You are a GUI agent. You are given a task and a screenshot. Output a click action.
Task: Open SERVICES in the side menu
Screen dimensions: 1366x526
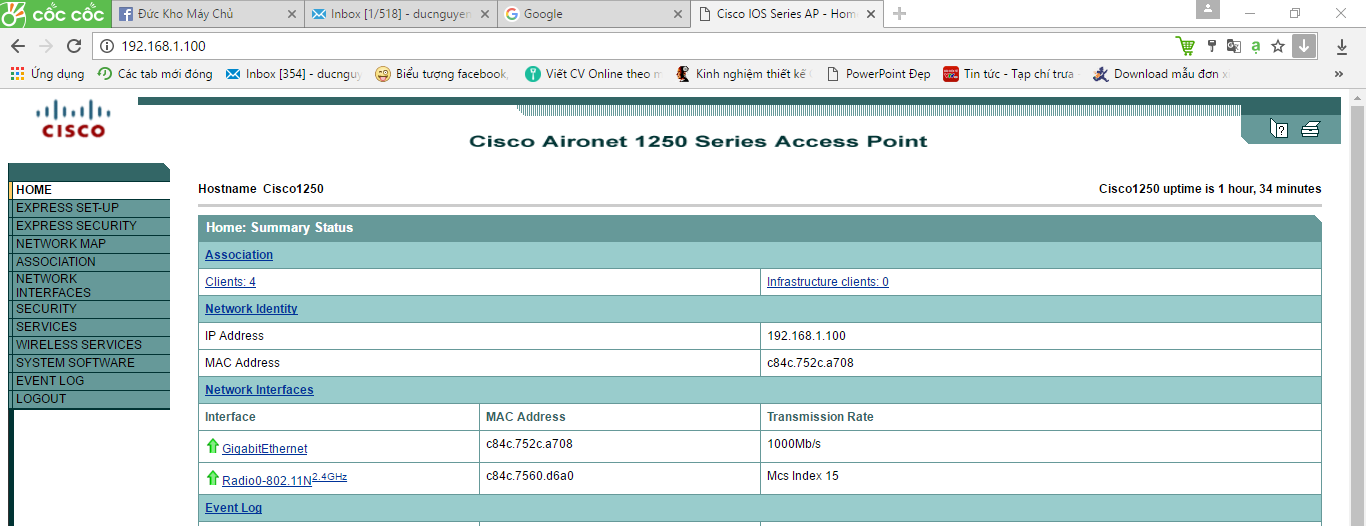pos(90,327)
